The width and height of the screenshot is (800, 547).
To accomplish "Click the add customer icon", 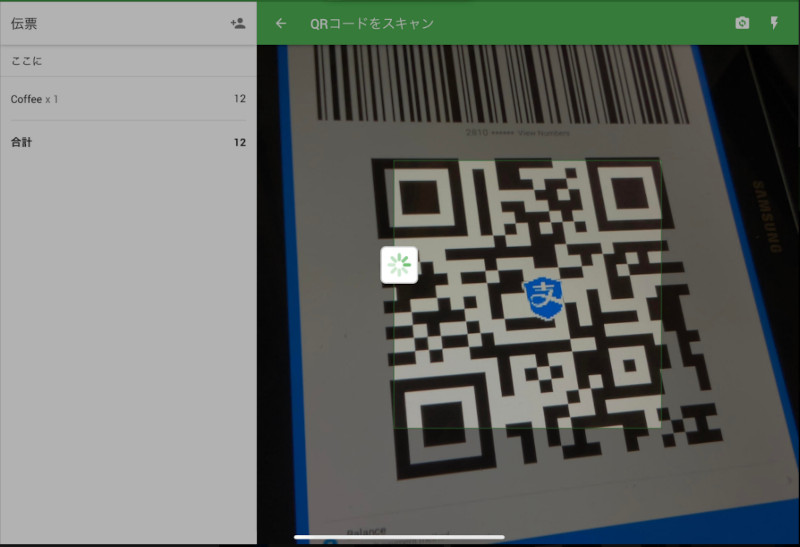I will [237, 23].
